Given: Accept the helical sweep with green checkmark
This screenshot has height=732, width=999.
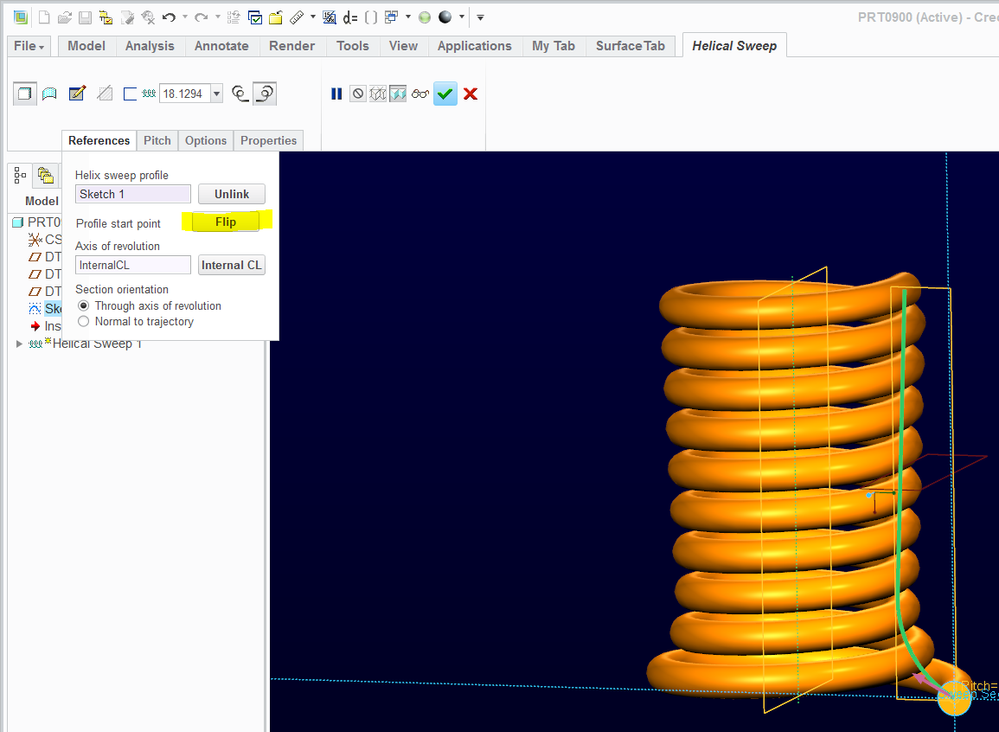Looking at the screenshot, I should click(x=446, y=94).
